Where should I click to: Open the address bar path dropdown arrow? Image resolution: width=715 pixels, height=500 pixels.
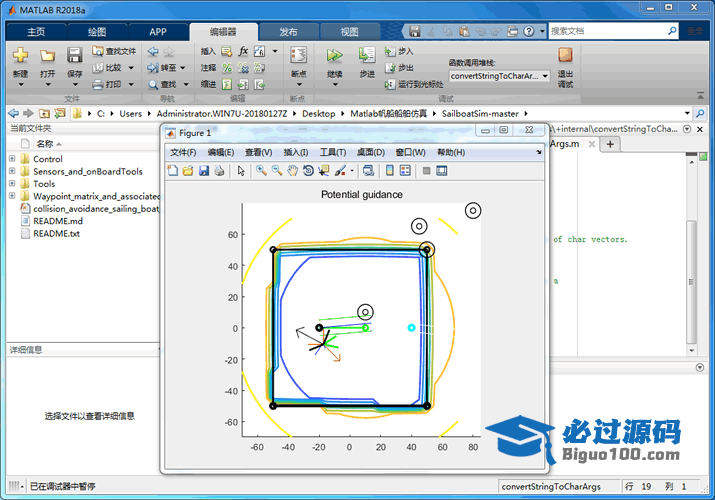point(687,113)
